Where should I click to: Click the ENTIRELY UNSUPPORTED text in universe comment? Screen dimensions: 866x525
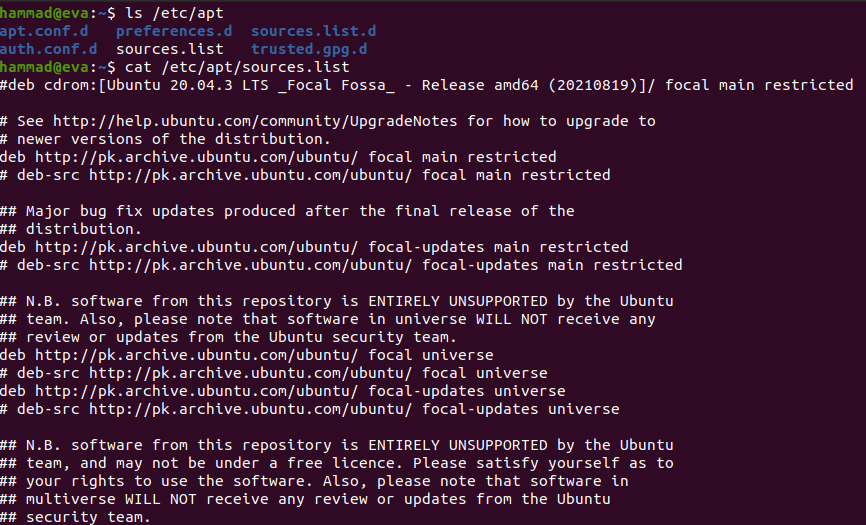coord(458,301)
